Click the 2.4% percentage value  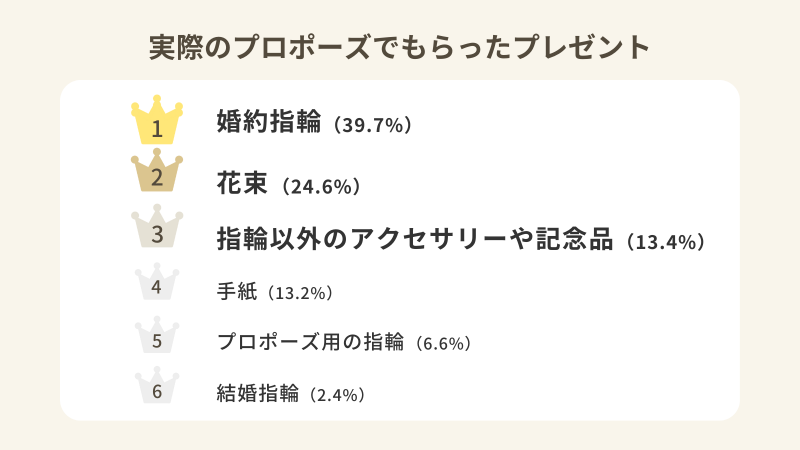pos(334,395)
